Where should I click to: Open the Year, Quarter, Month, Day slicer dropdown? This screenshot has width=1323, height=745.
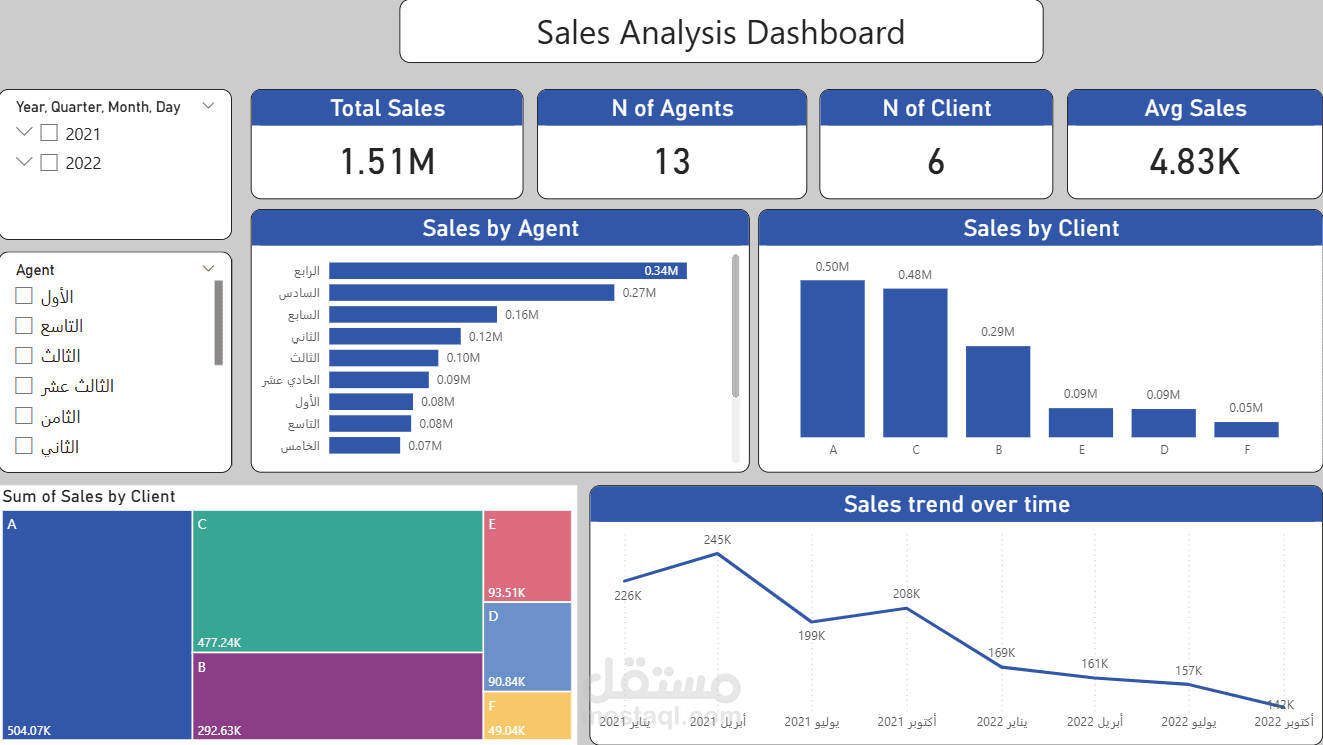click(x=208, y=106)
